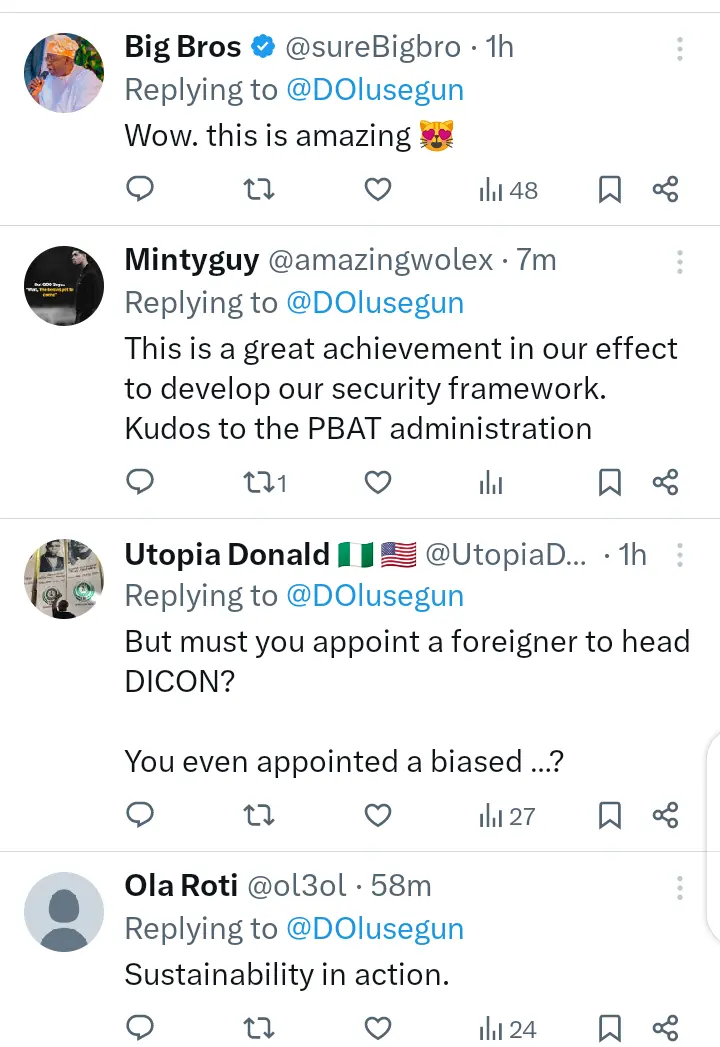The image size is (720, 1047).
Task: Share Ola Roti's tweet
Action: (665, 1027)
